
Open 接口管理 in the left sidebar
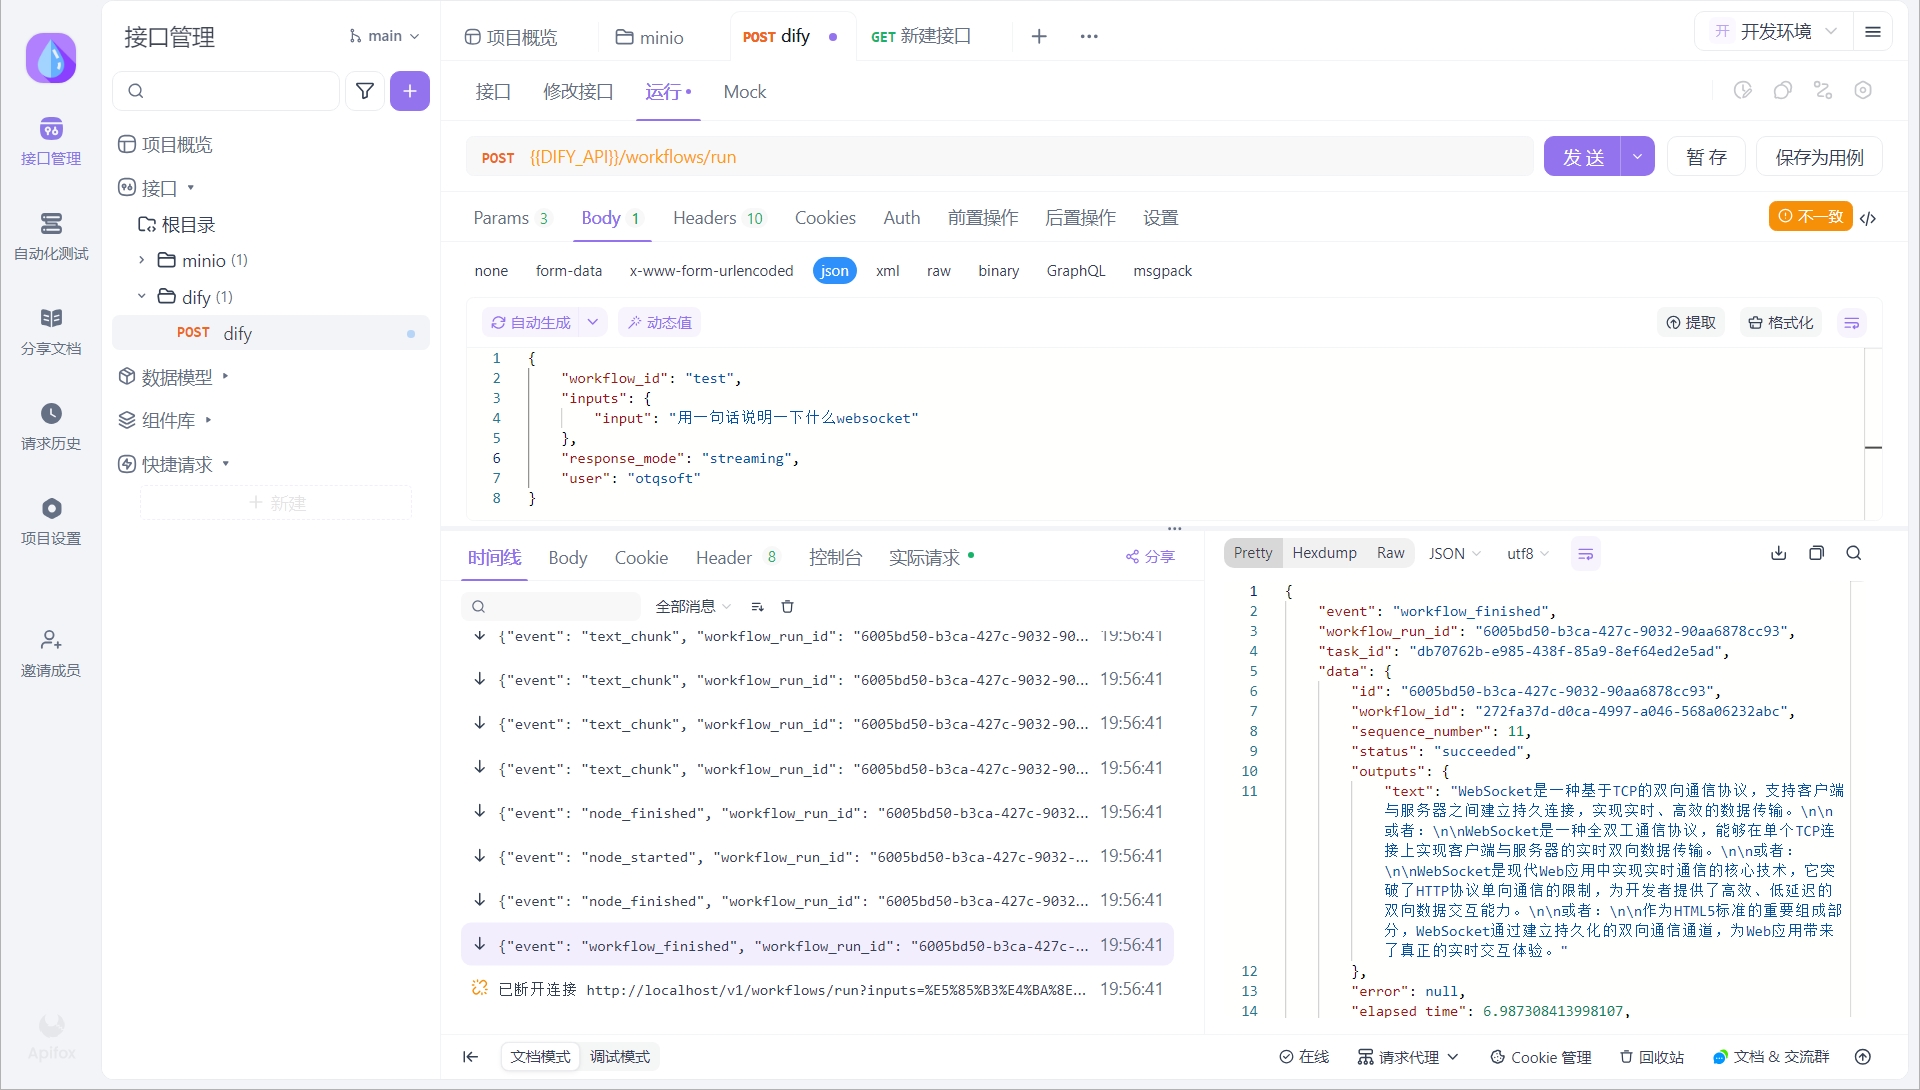click(51, 141)
